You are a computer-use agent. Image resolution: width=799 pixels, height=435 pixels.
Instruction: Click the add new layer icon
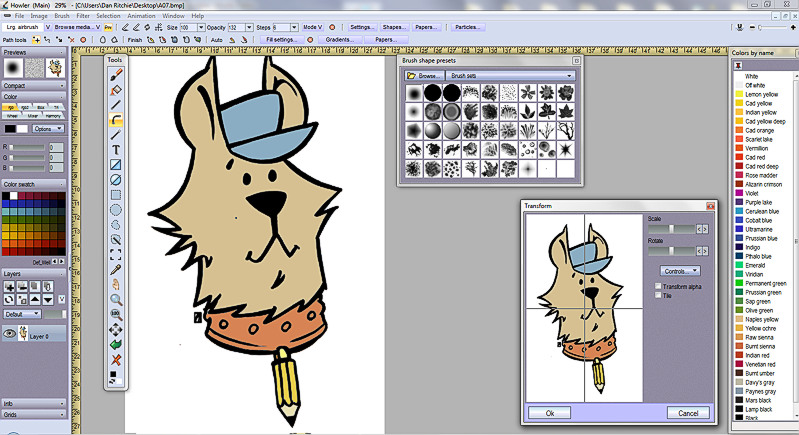coord(9,287)
